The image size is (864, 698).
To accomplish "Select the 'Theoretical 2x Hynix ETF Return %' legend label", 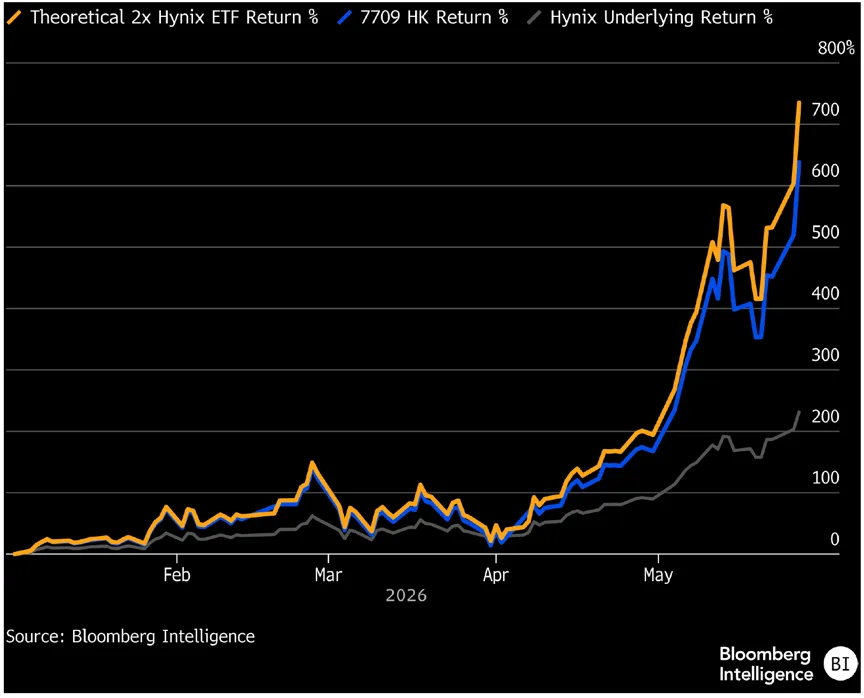I will coord(174,18).
